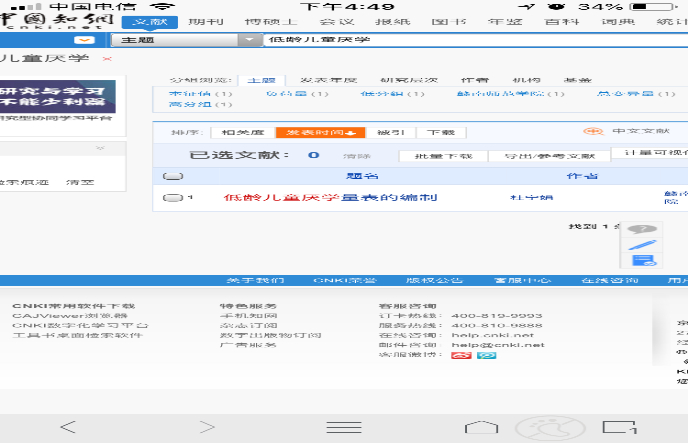Sort results by 发表时间
Screen dimensions: 688x443
(x=316, y=132)
